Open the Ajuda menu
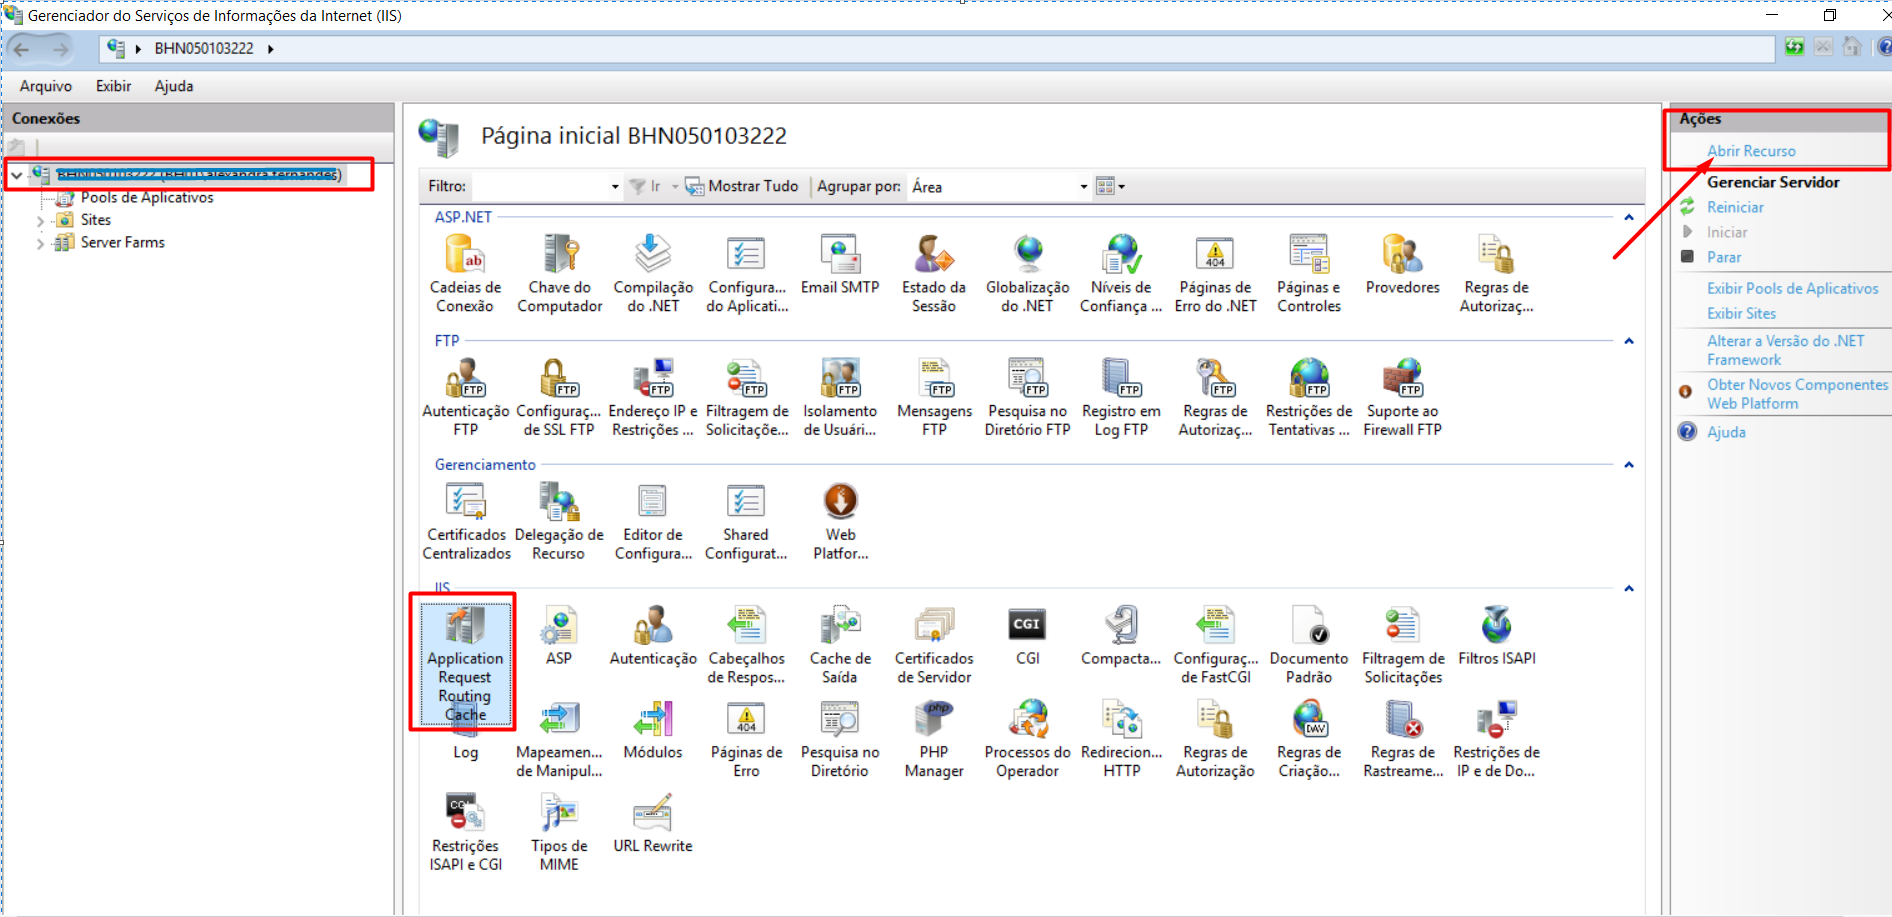 tap(174, 86)
